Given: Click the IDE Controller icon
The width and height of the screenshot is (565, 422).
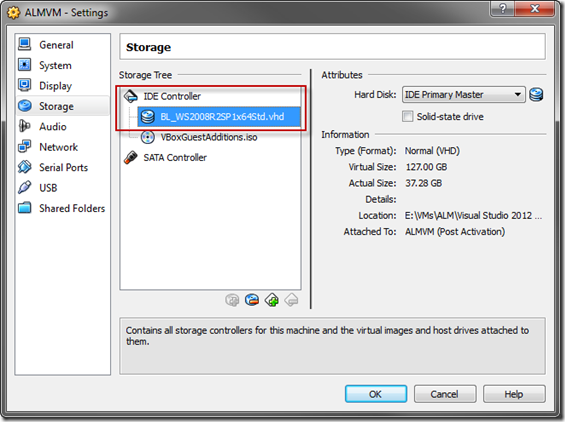Looking at the screenshot, I should pyautogui.click(x=130, y=96).
